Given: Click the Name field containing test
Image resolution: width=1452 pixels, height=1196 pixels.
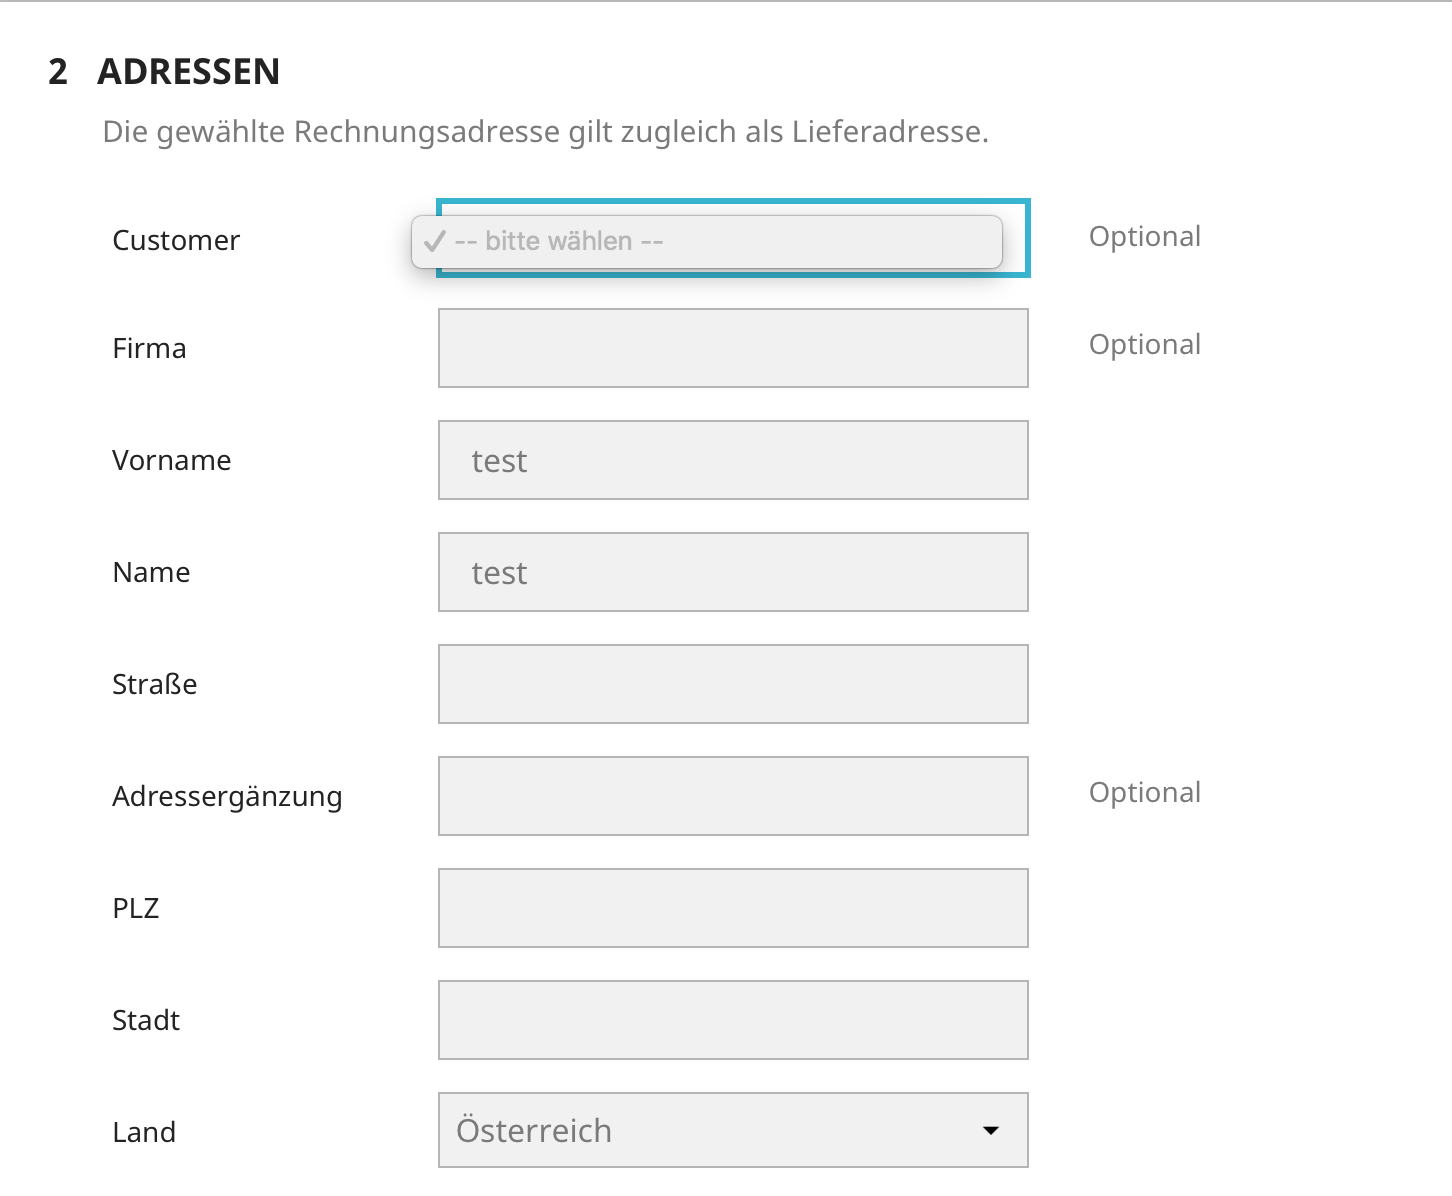Looking at the screenshot, I should (733, 572).
